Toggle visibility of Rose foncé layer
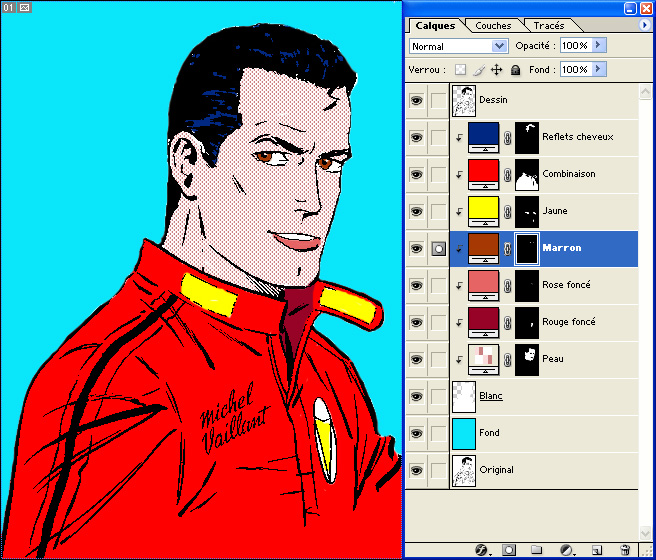 (416, 285)
